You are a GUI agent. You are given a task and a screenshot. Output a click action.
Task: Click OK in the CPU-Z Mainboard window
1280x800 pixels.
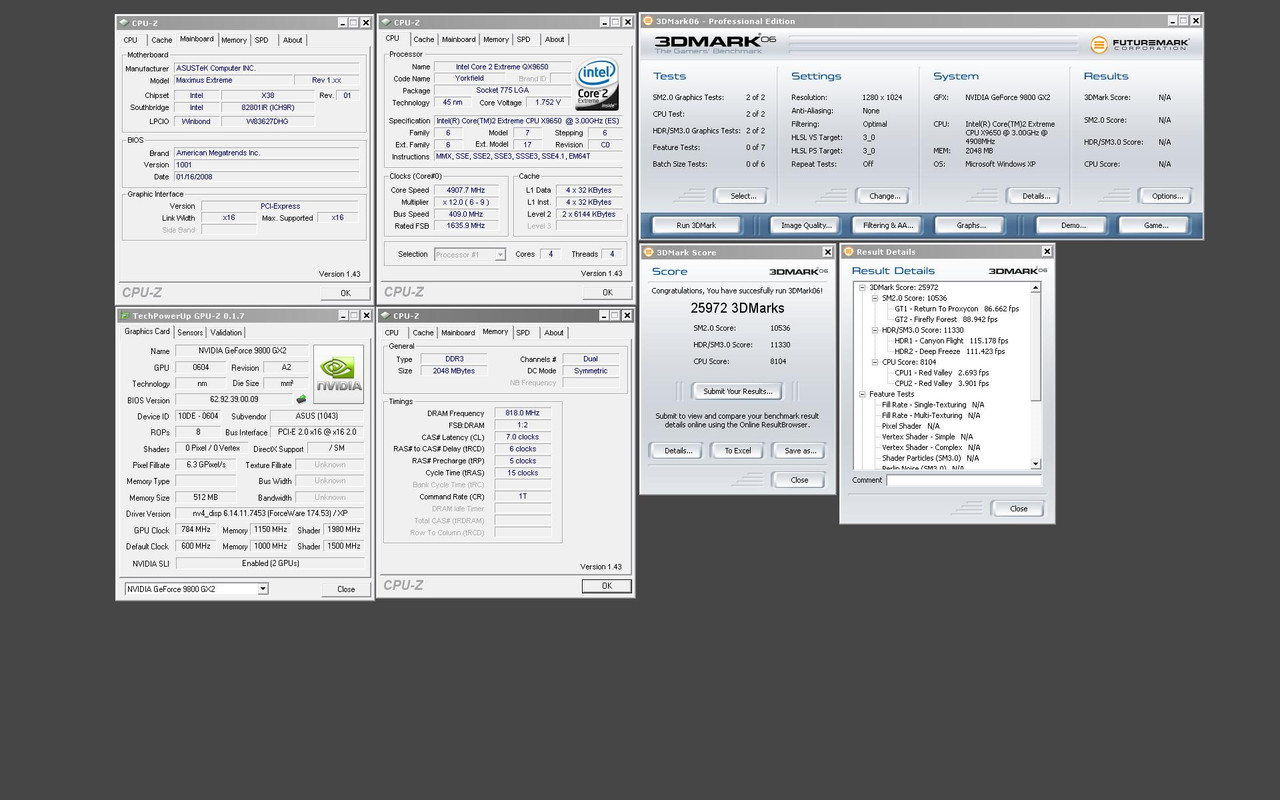[x=345, y=293]
